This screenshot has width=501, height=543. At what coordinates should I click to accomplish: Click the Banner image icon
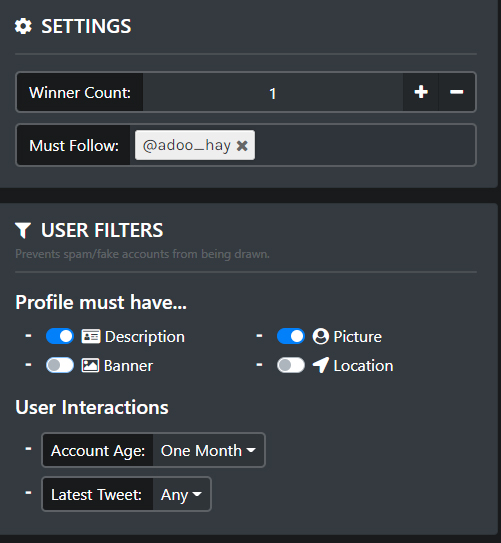[x=90, y=365]
